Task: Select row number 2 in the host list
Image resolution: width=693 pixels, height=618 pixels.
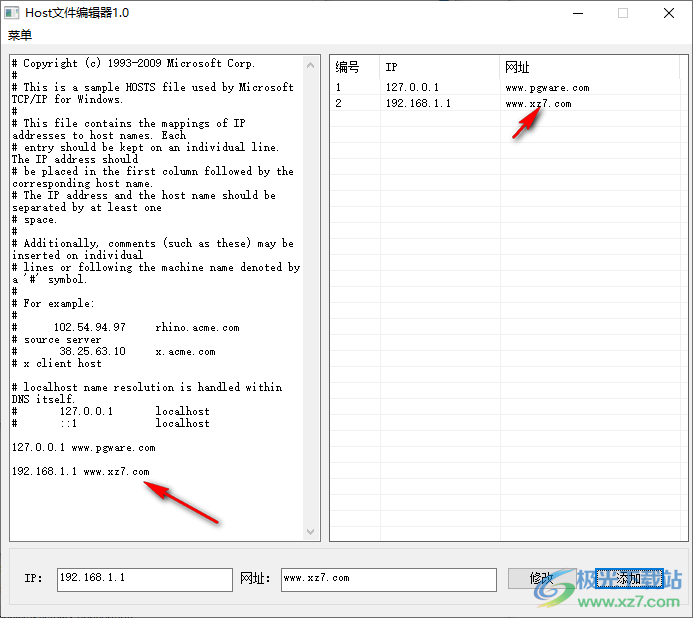Action: 339,104
